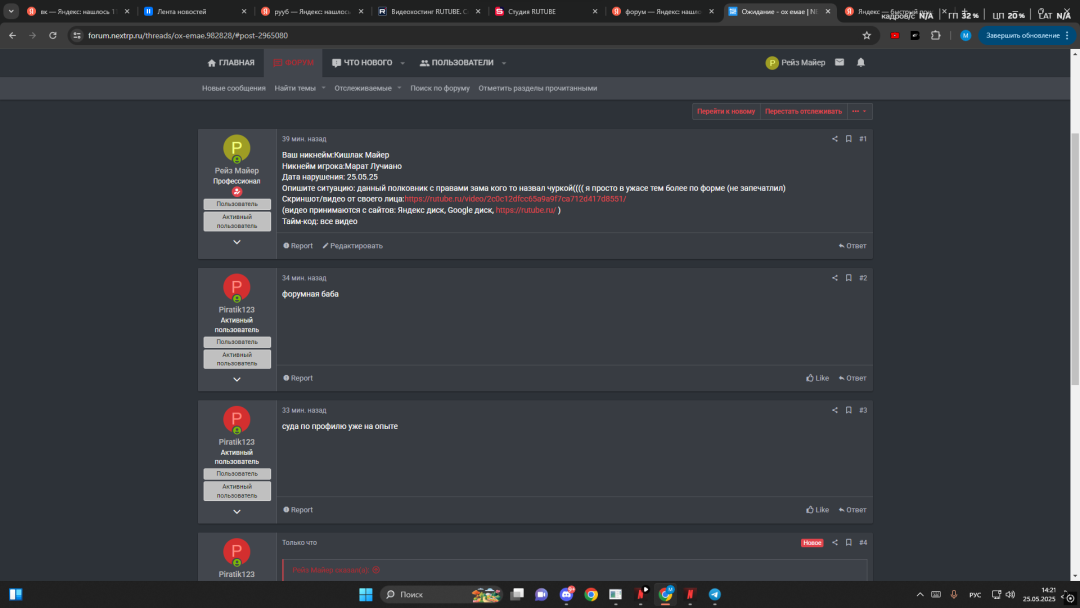This screenshot has height=608, width=1080.
Task: Expand user details under Рейз Майер avatar
Action: pyautogui.click(x=237, y=242)
